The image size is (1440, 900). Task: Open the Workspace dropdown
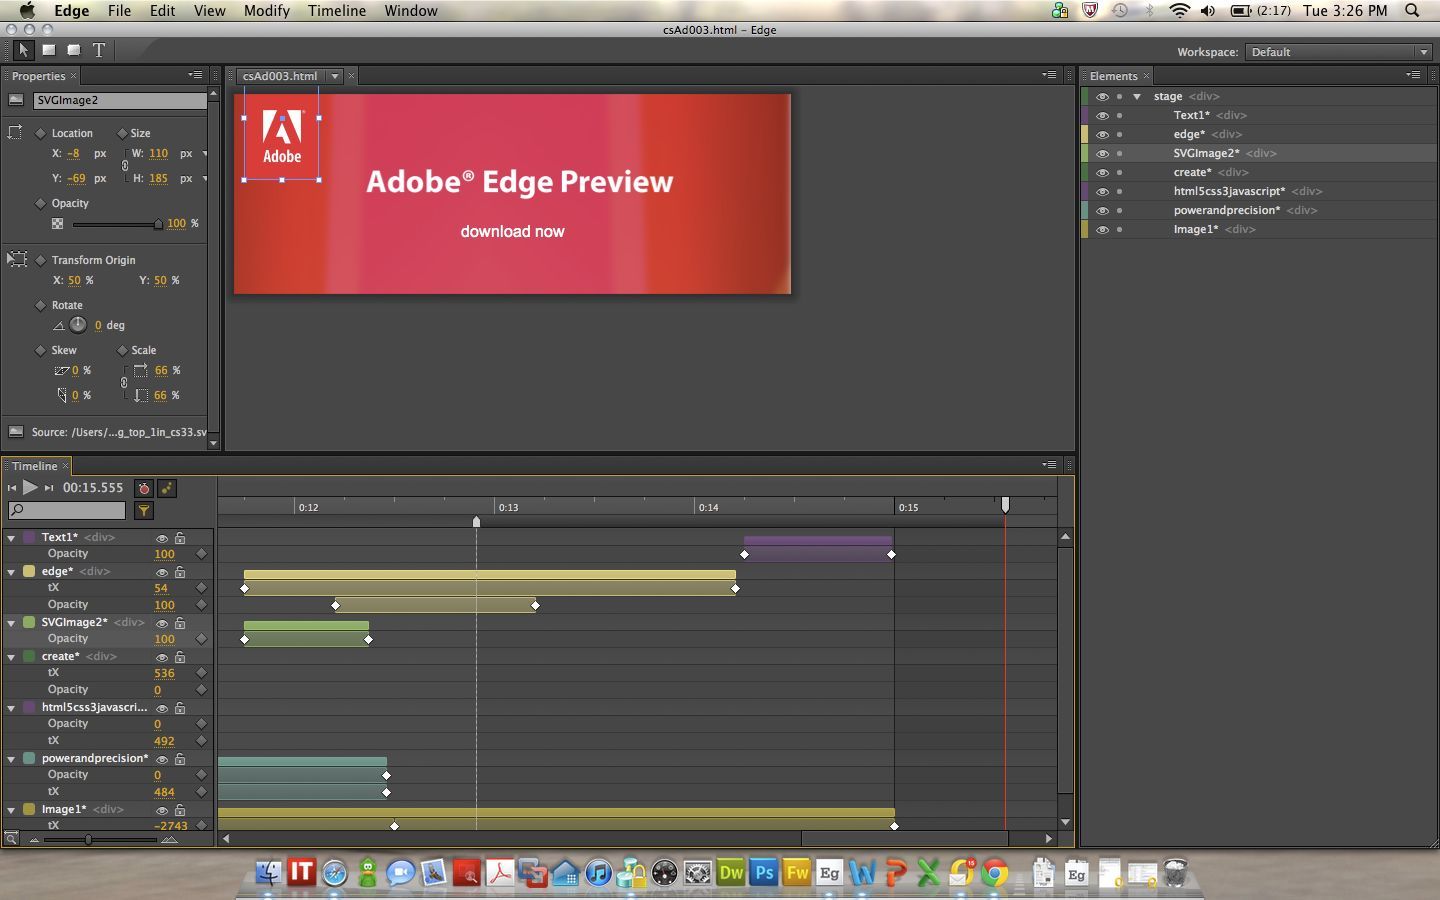(1339, 52)
